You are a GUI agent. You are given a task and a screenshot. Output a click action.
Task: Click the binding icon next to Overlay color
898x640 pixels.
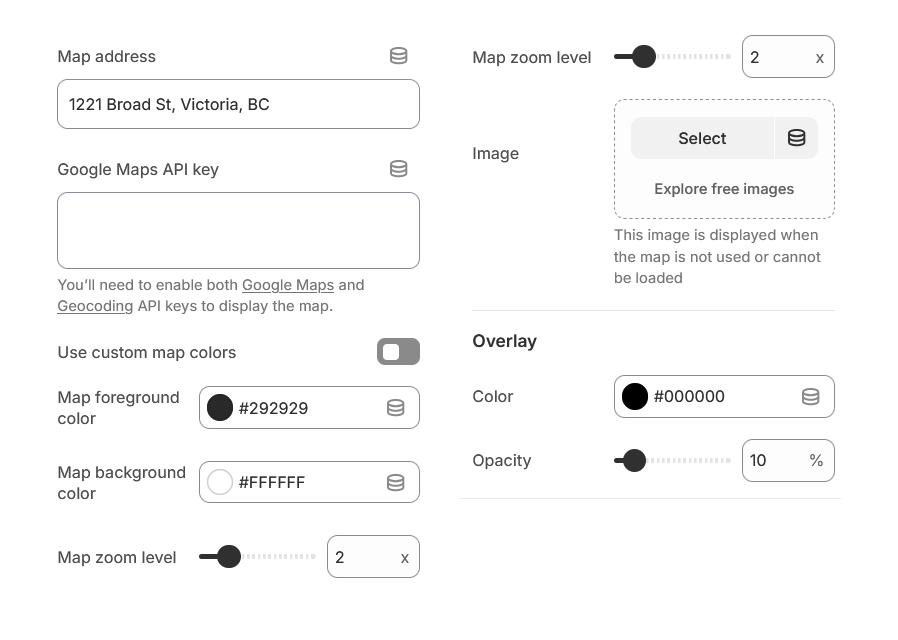[810, 396]
